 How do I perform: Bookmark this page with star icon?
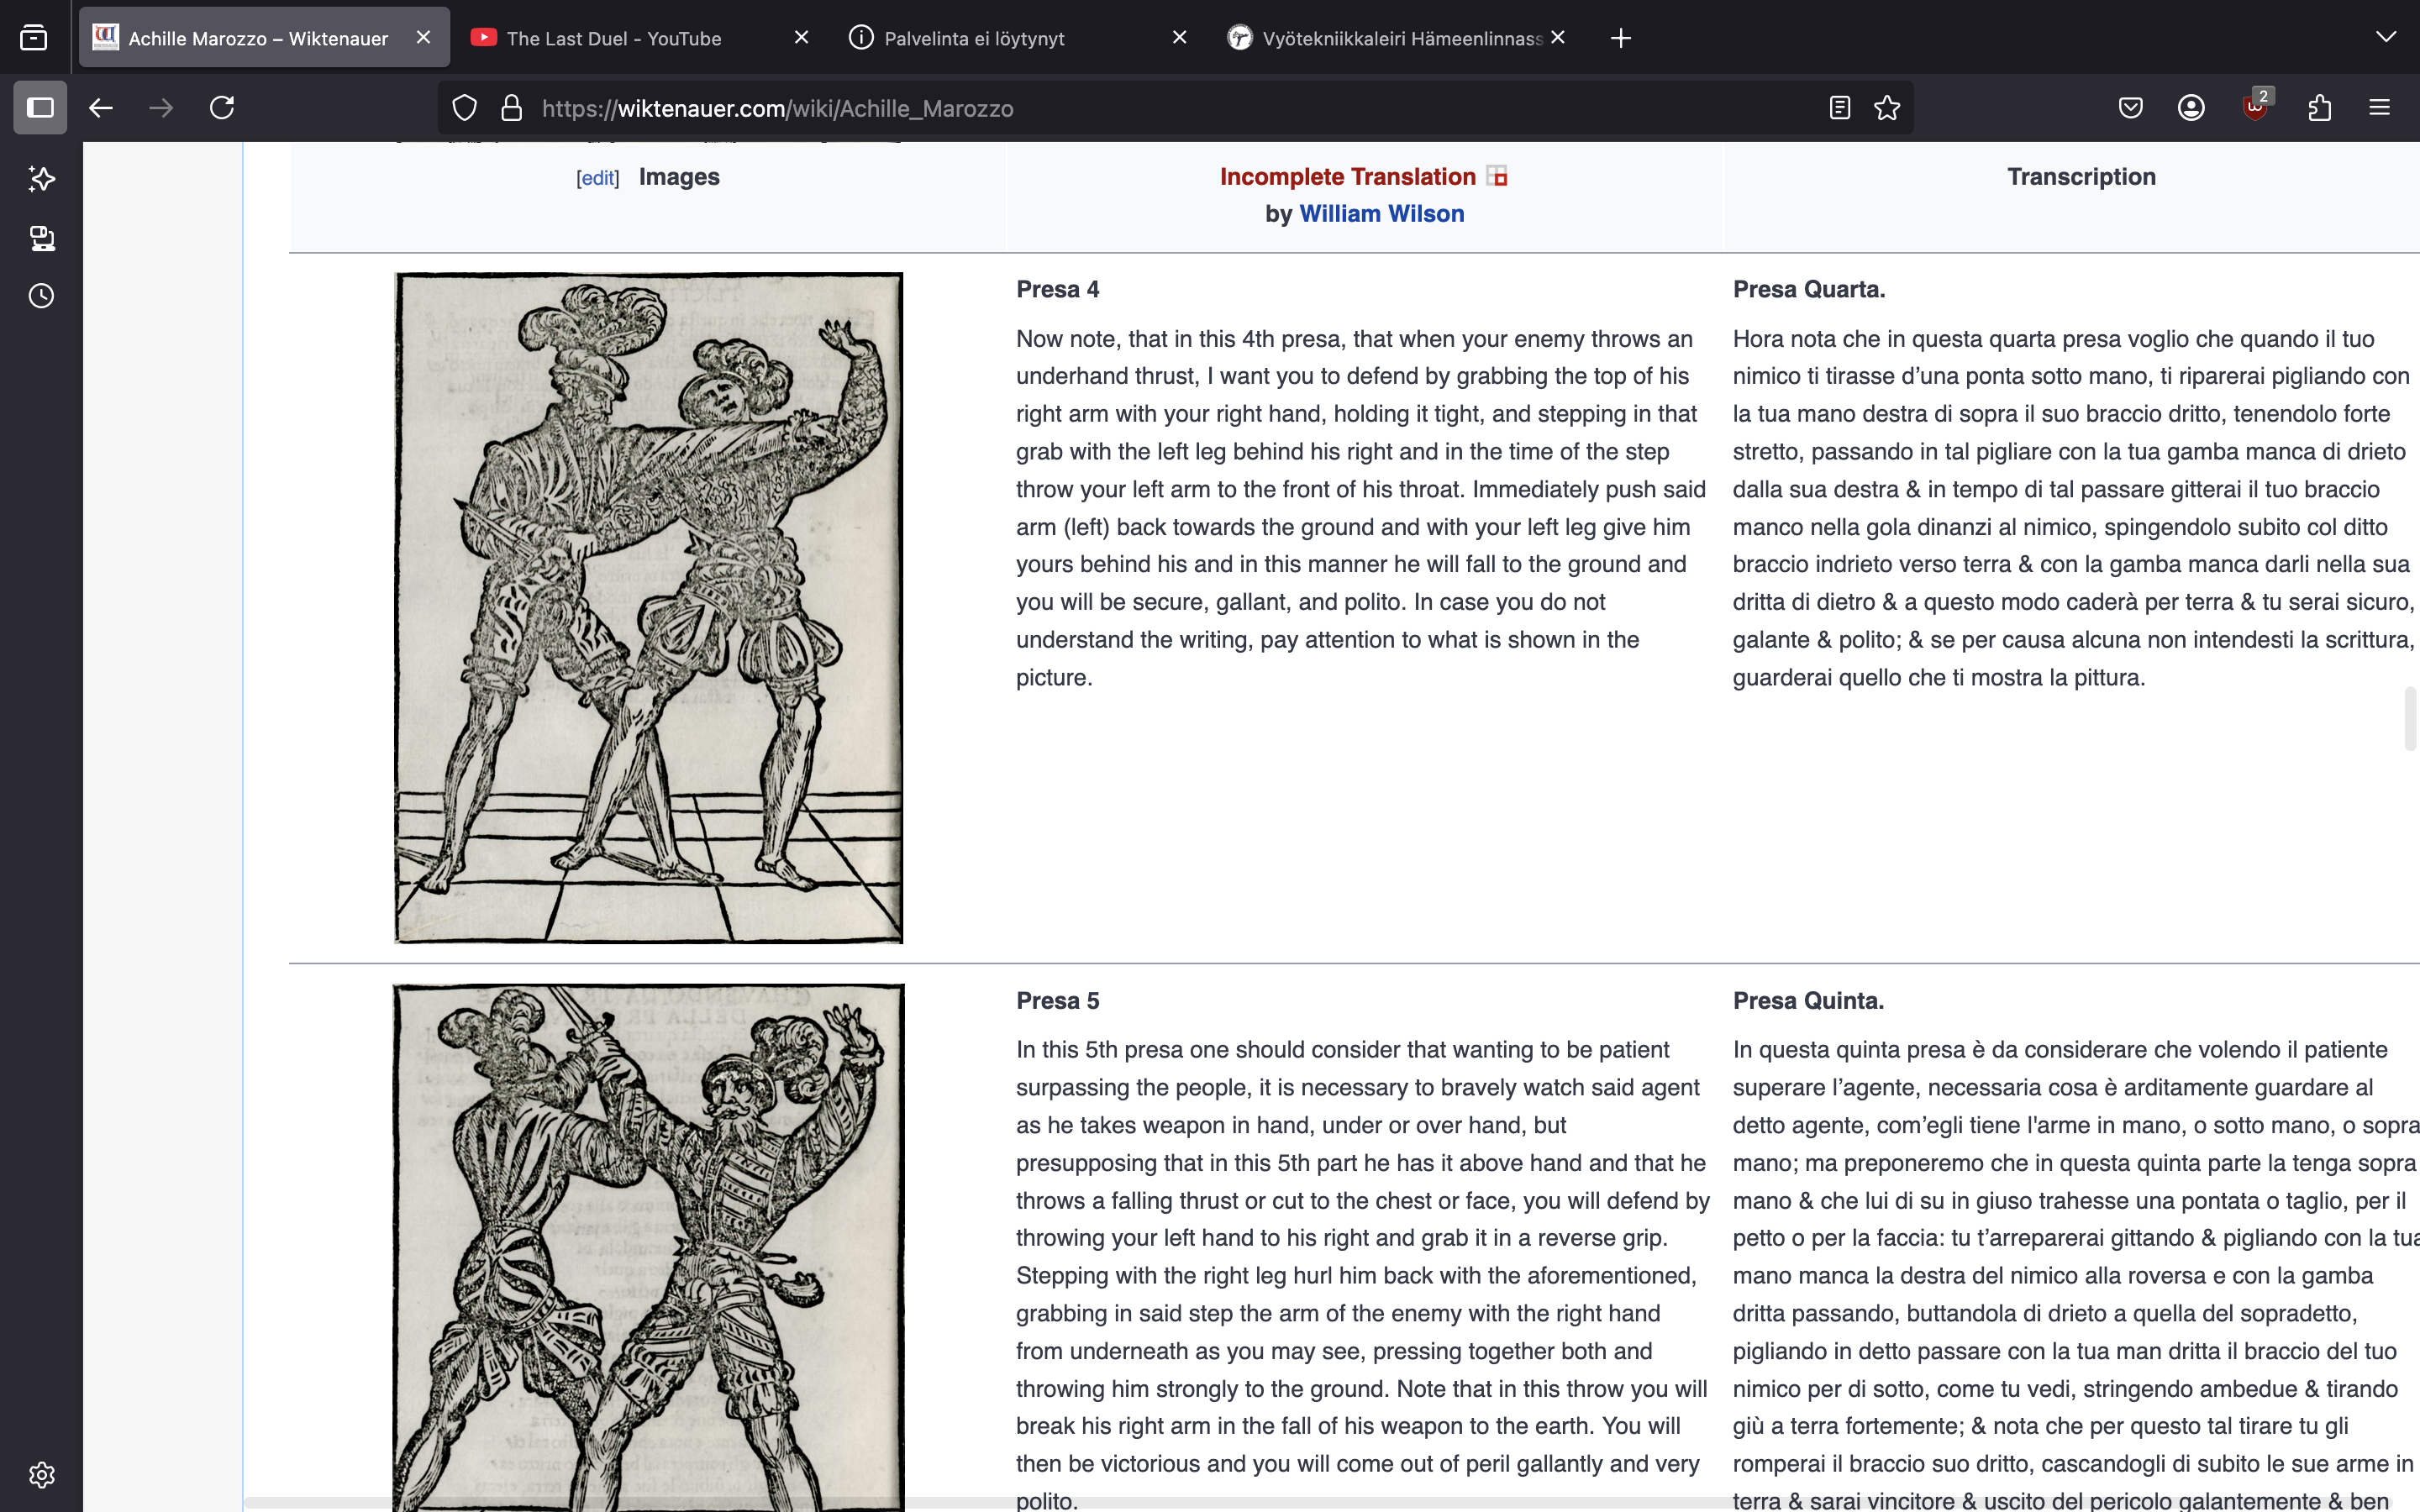click(x=1887, y=108)
